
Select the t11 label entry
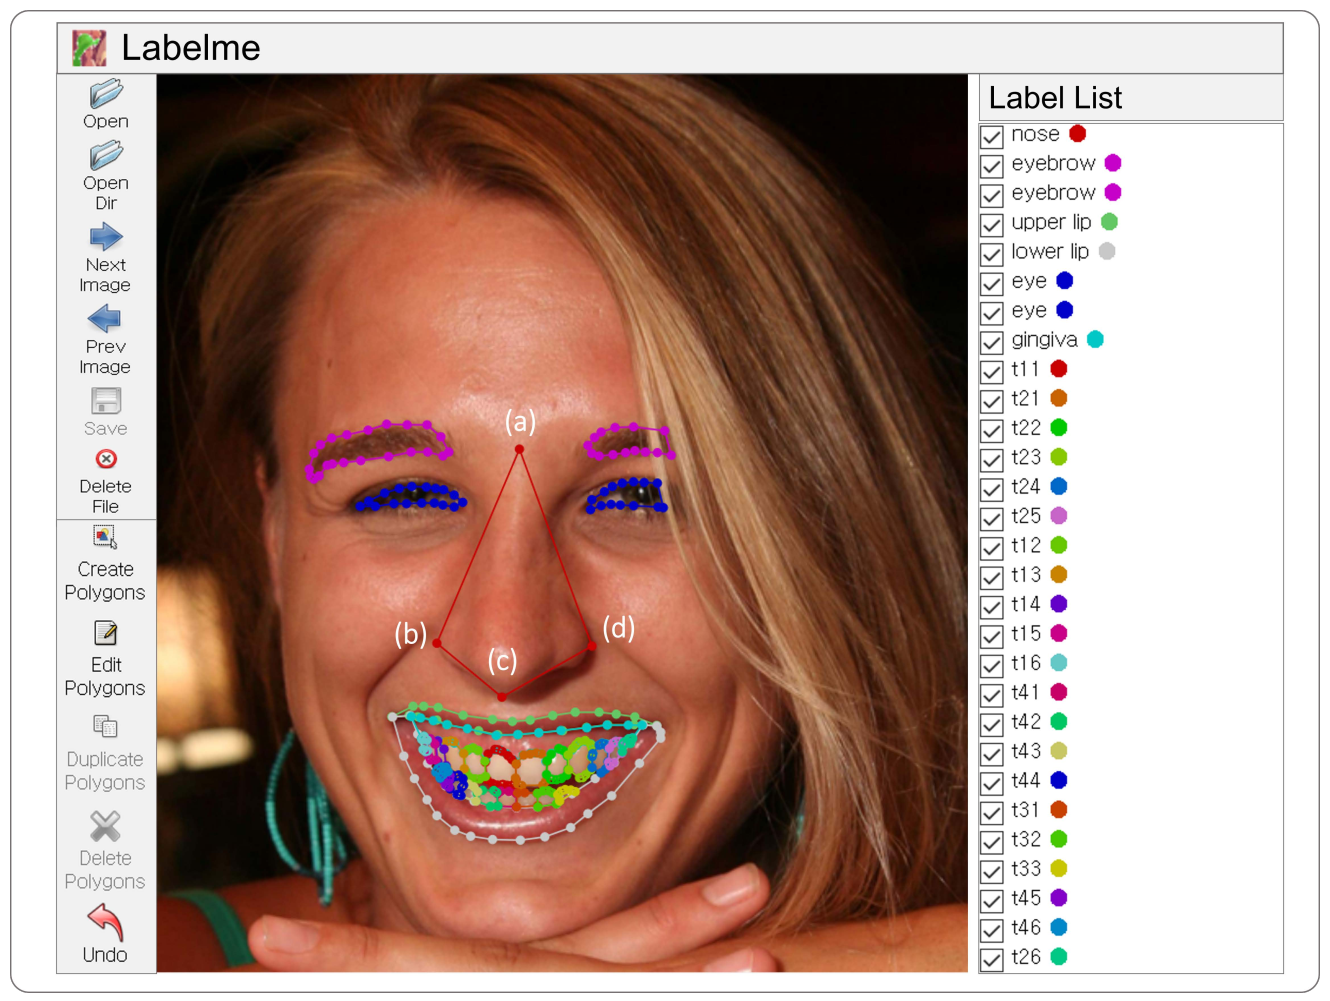coord(1025,370)
